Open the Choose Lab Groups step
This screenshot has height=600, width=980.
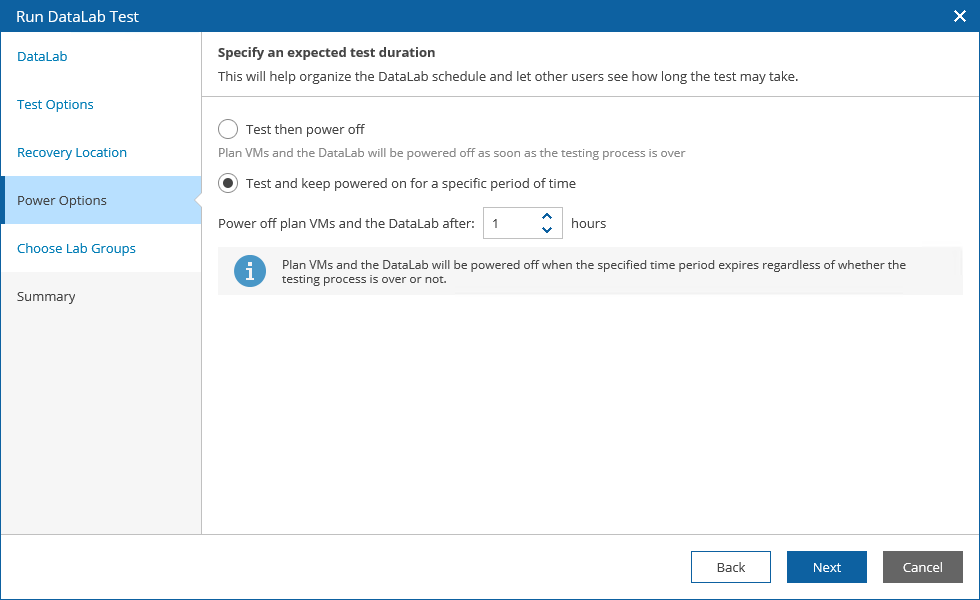click(x=76, y=248)
